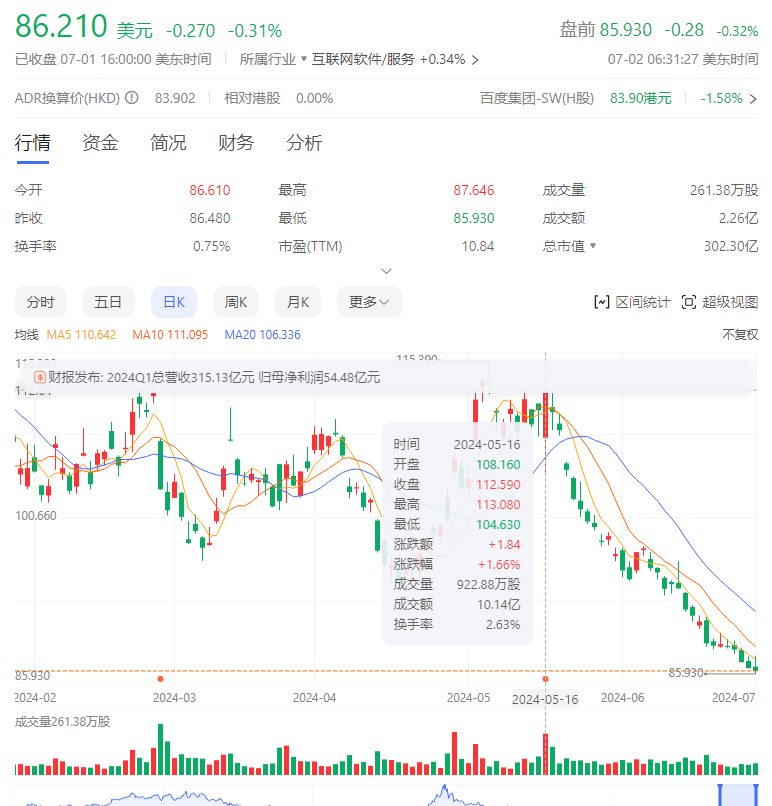Screen dimensions: 772x806
Task: Click the orange event dot near 2024-03
Action: point(160,679)
